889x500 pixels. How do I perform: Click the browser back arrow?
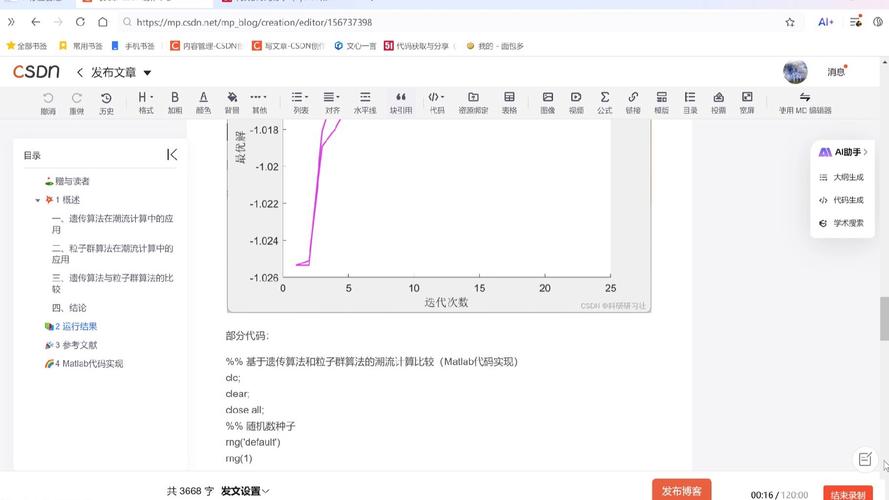click(36, 22)
